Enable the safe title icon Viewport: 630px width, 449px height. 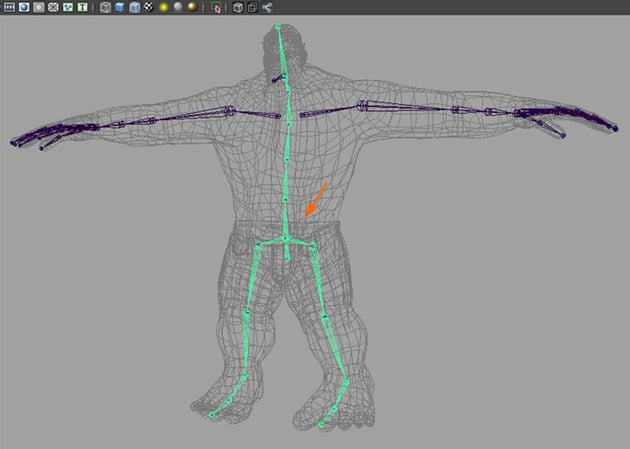pyautogui.click(x=82, y=7)
